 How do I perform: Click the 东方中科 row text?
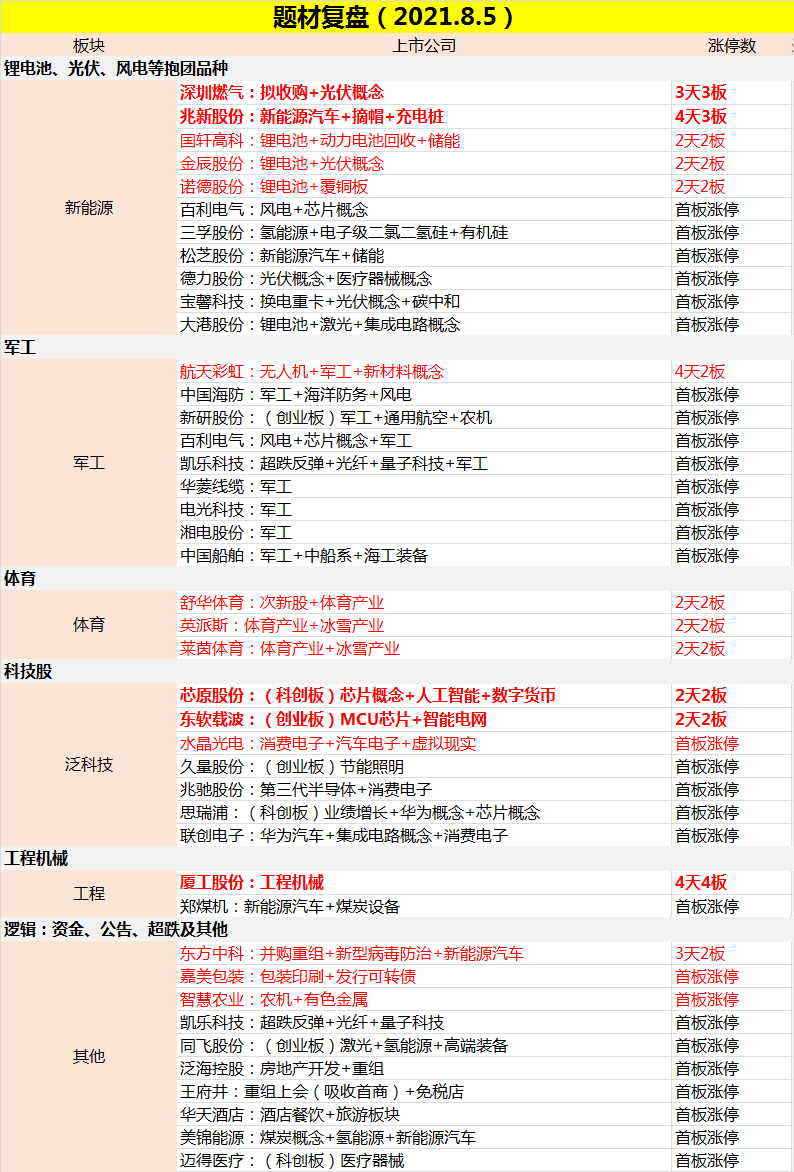point(351,954)
